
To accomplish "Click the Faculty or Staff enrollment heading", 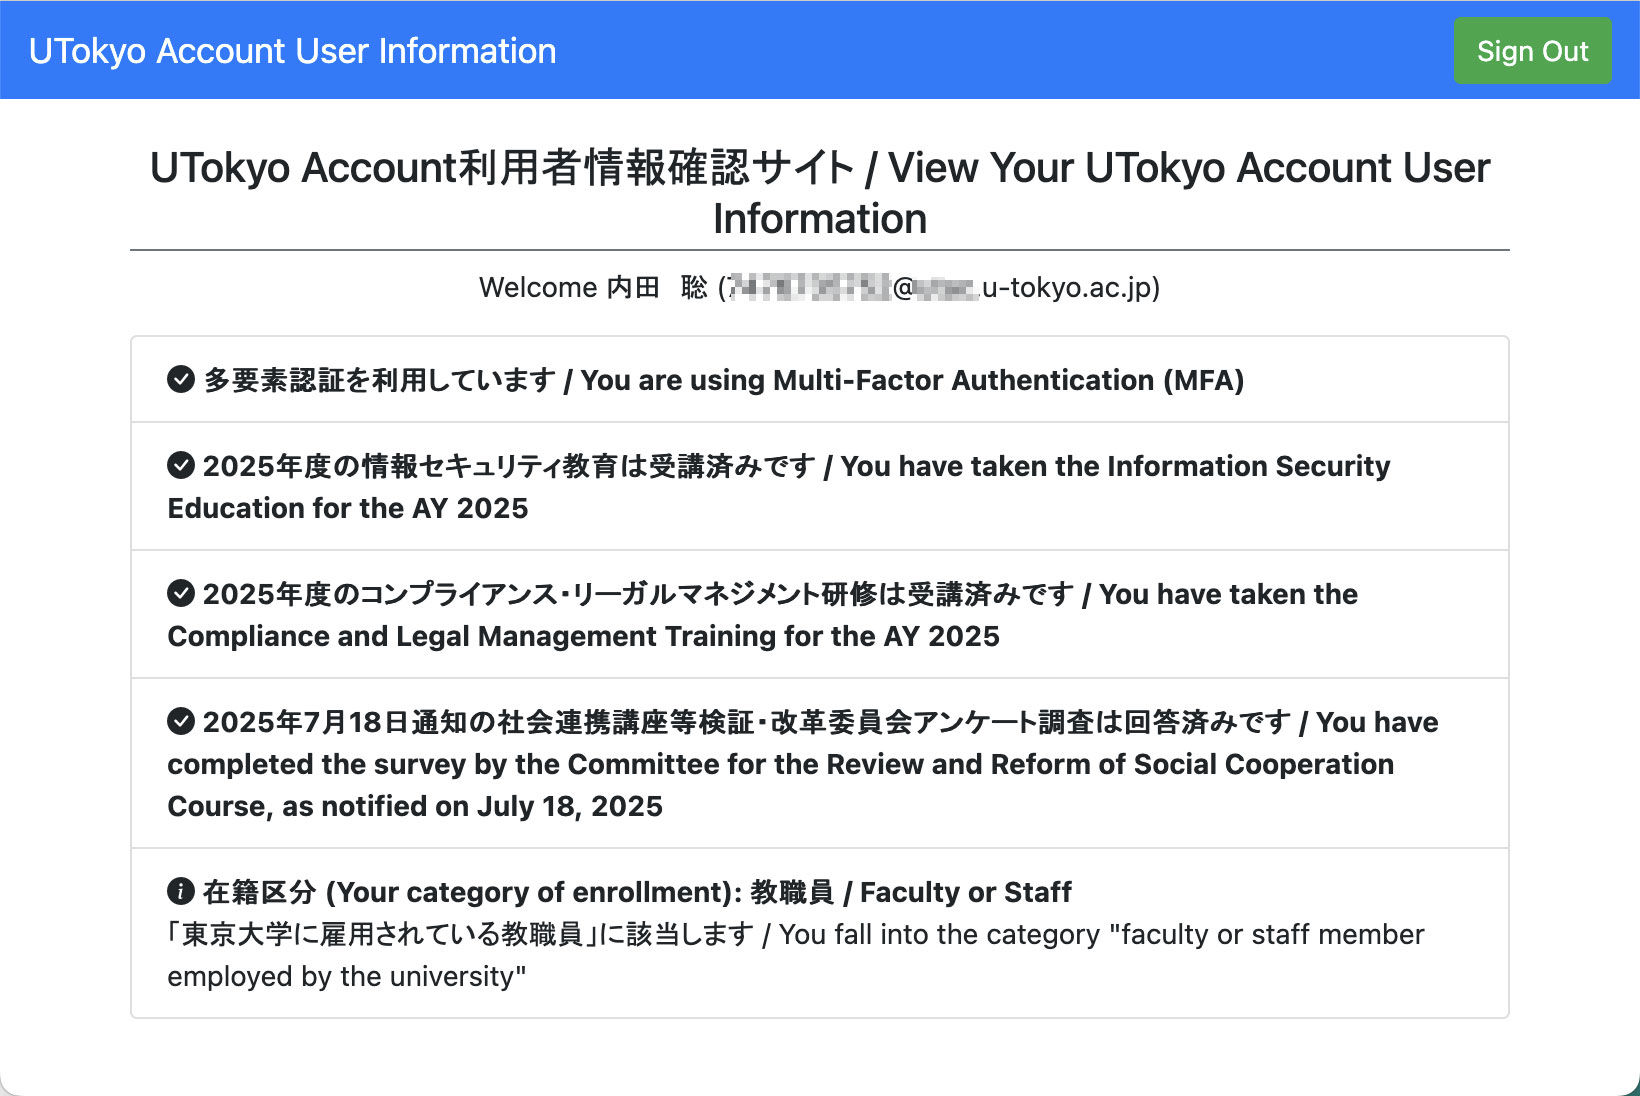I will point(637,892).
